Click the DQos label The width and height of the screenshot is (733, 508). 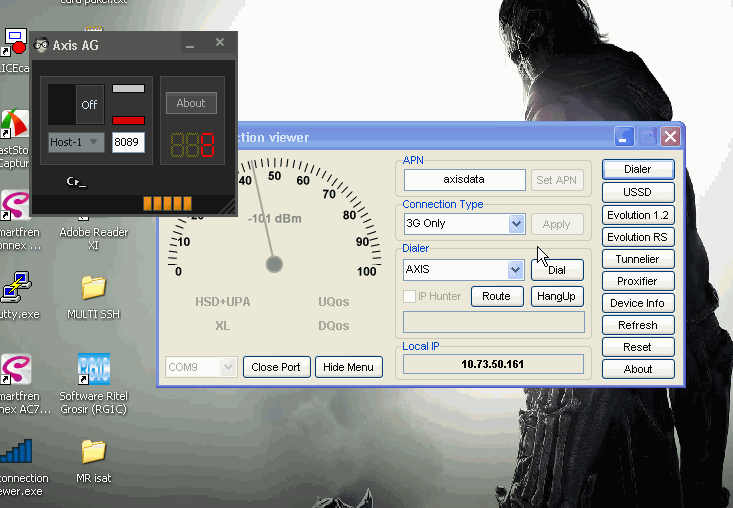pyautogui.click(x=334, y=326)
